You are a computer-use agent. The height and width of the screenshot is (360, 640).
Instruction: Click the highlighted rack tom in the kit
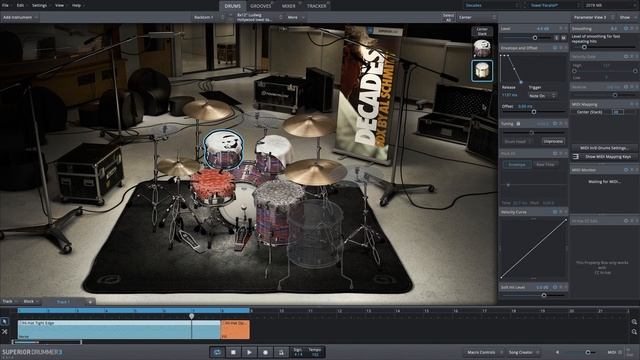pos(223,150)
